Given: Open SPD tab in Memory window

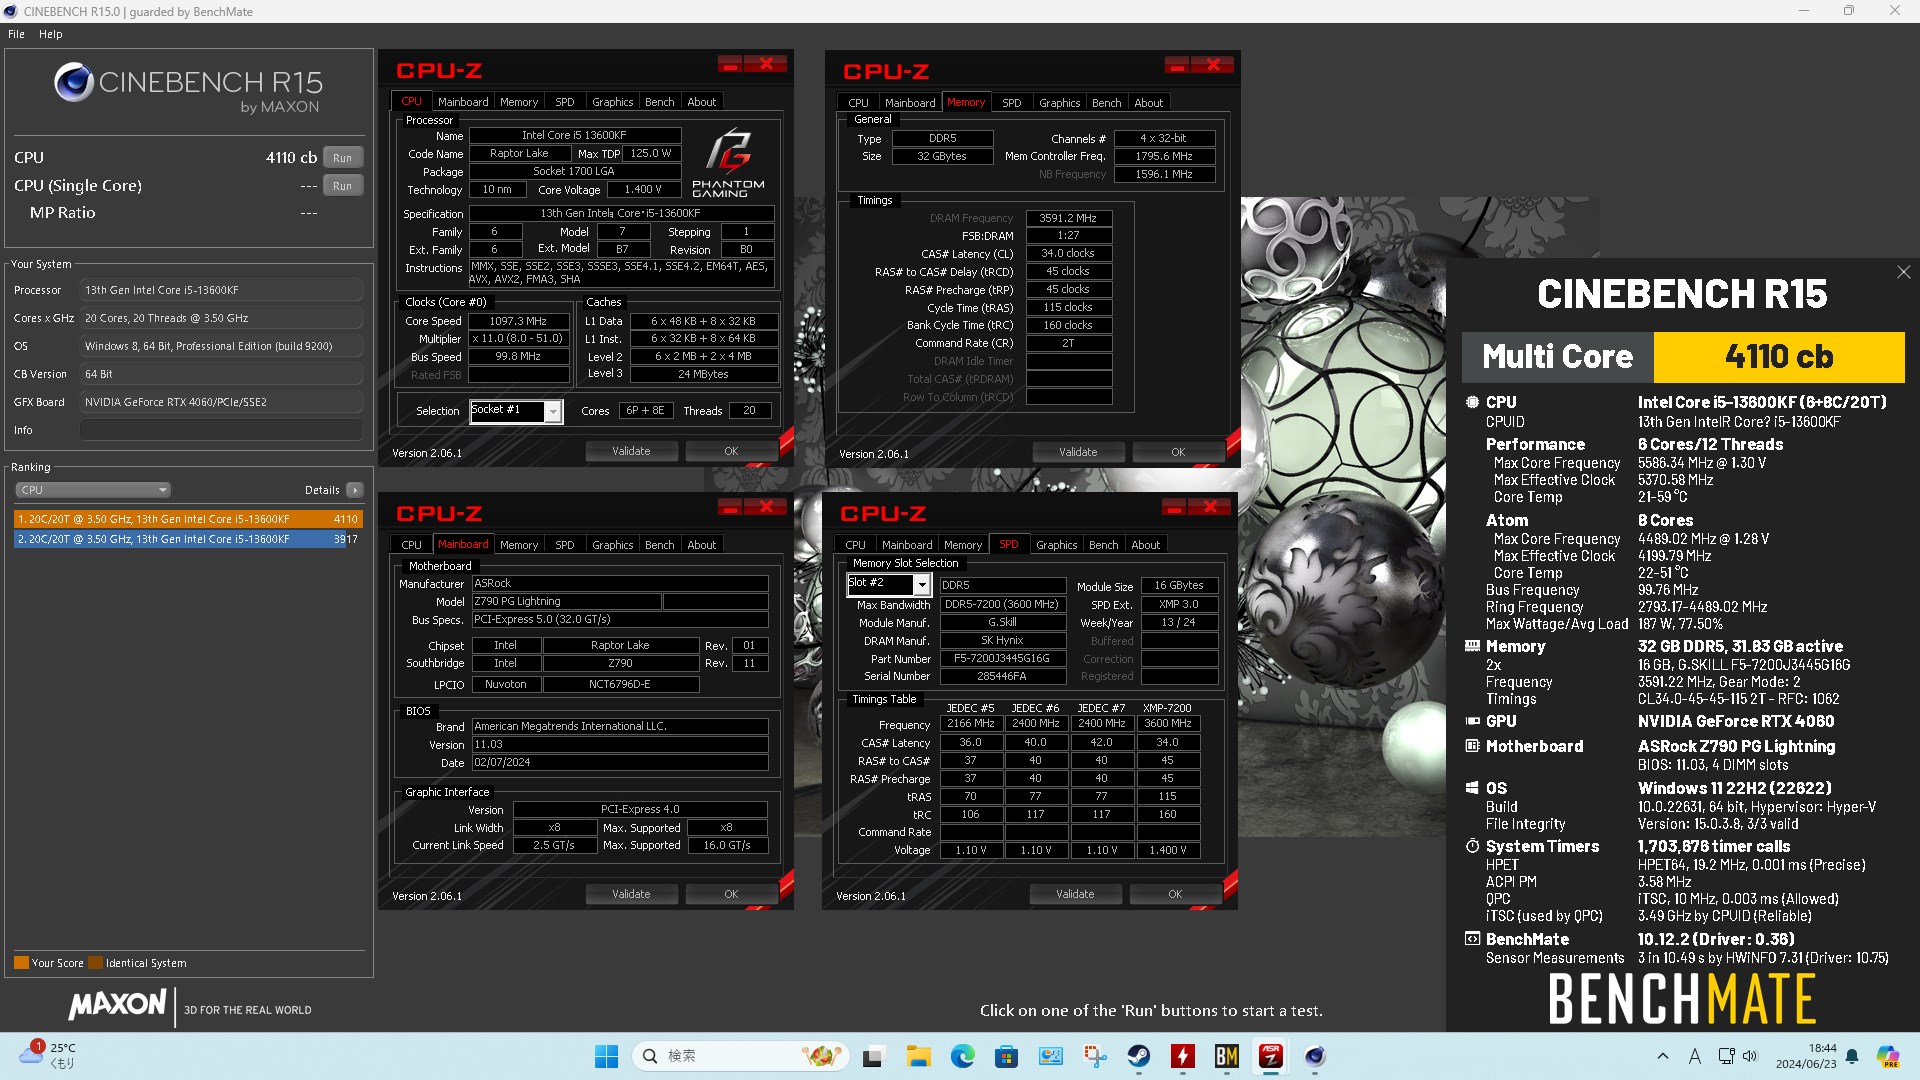Looking at the screenshot, I should [1011, 103].
